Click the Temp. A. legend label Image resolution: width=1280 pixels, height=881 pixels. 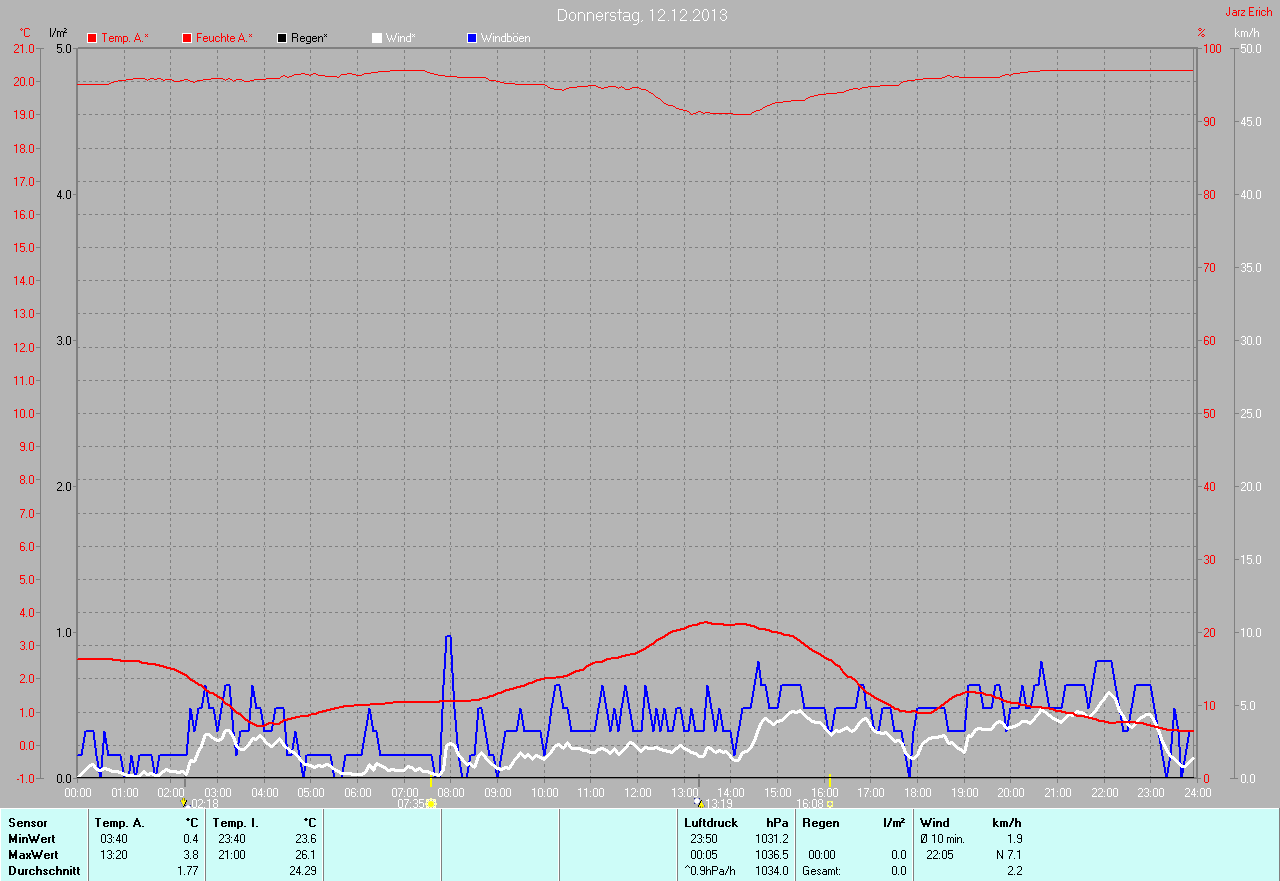124,38
